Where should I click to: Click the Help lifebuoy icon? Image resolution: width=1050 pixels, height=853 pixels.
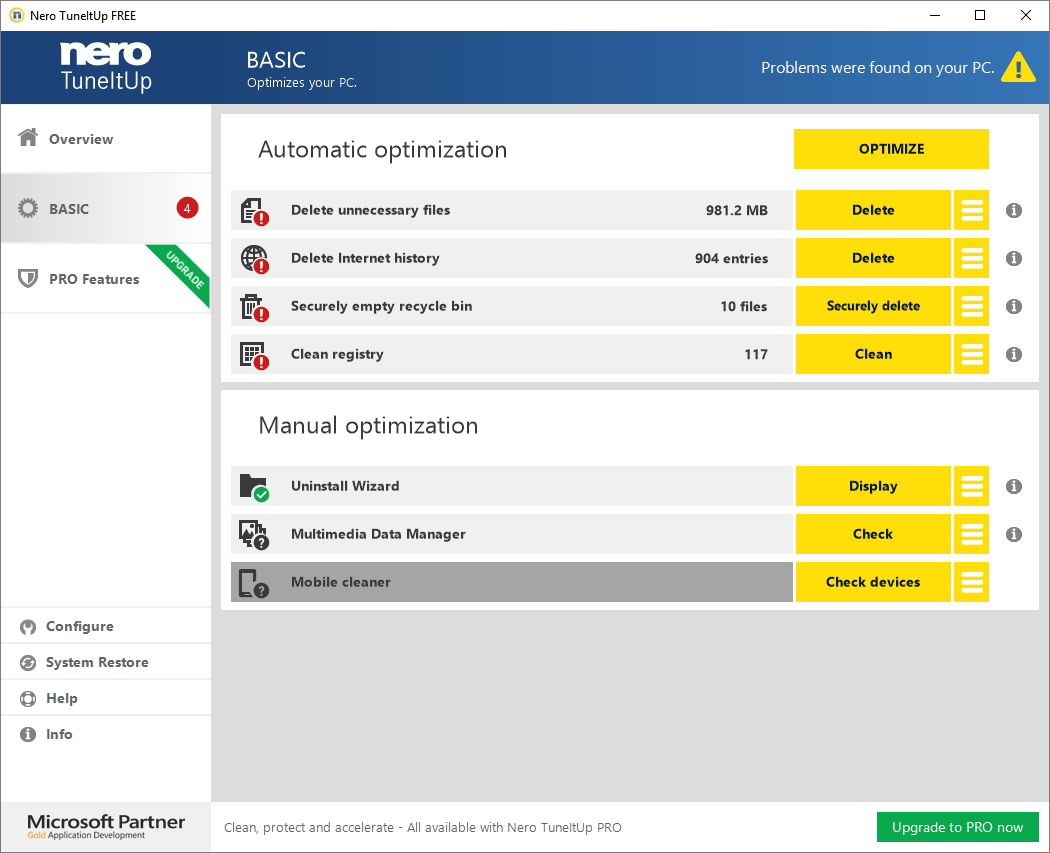pyautogui.click(x=27, y=699)
